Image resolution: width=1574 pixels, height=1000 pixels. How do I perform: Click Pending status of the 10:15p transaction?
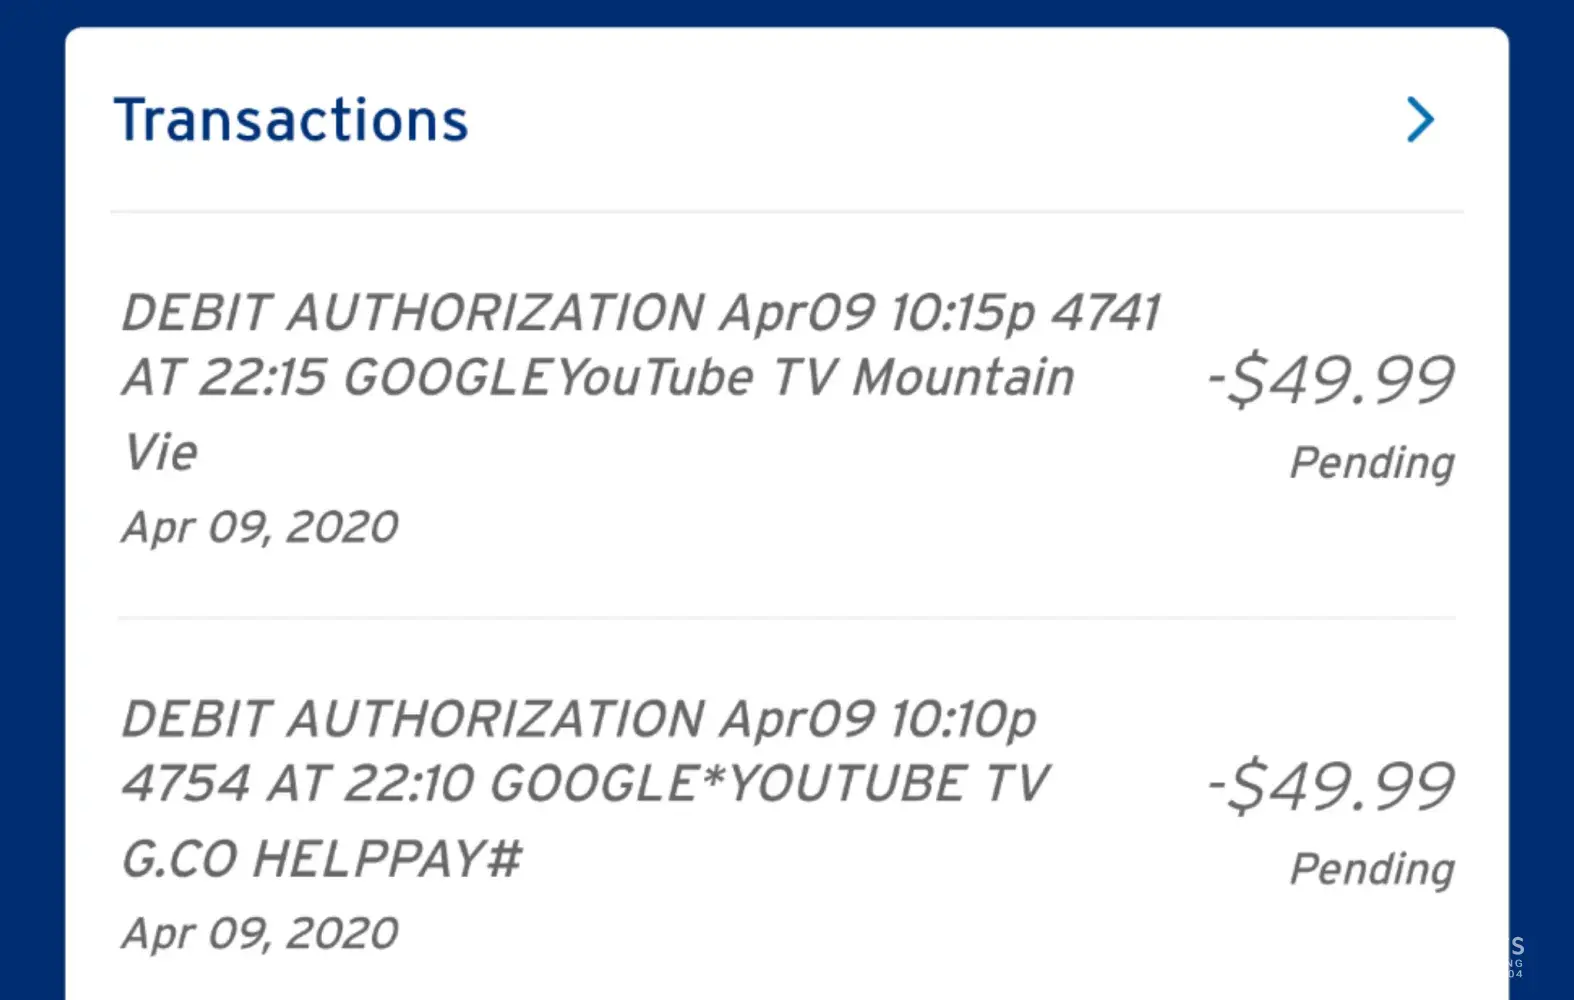click(x=1371, y=463)
